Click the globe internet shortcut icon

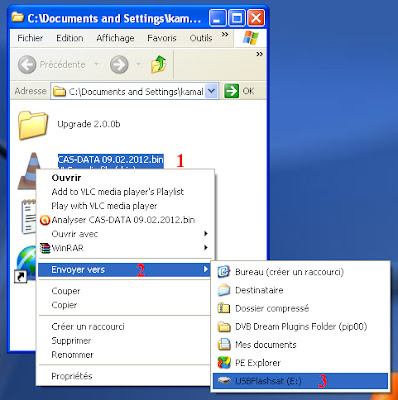tap(27, 263)
